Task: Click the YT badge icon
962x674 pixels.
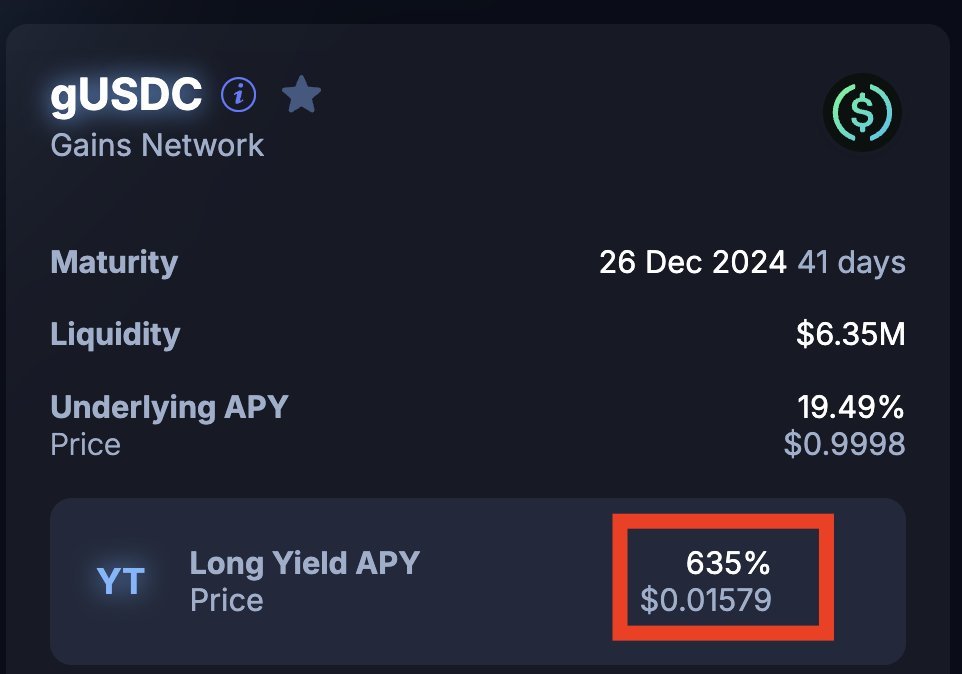Action: 121,581
